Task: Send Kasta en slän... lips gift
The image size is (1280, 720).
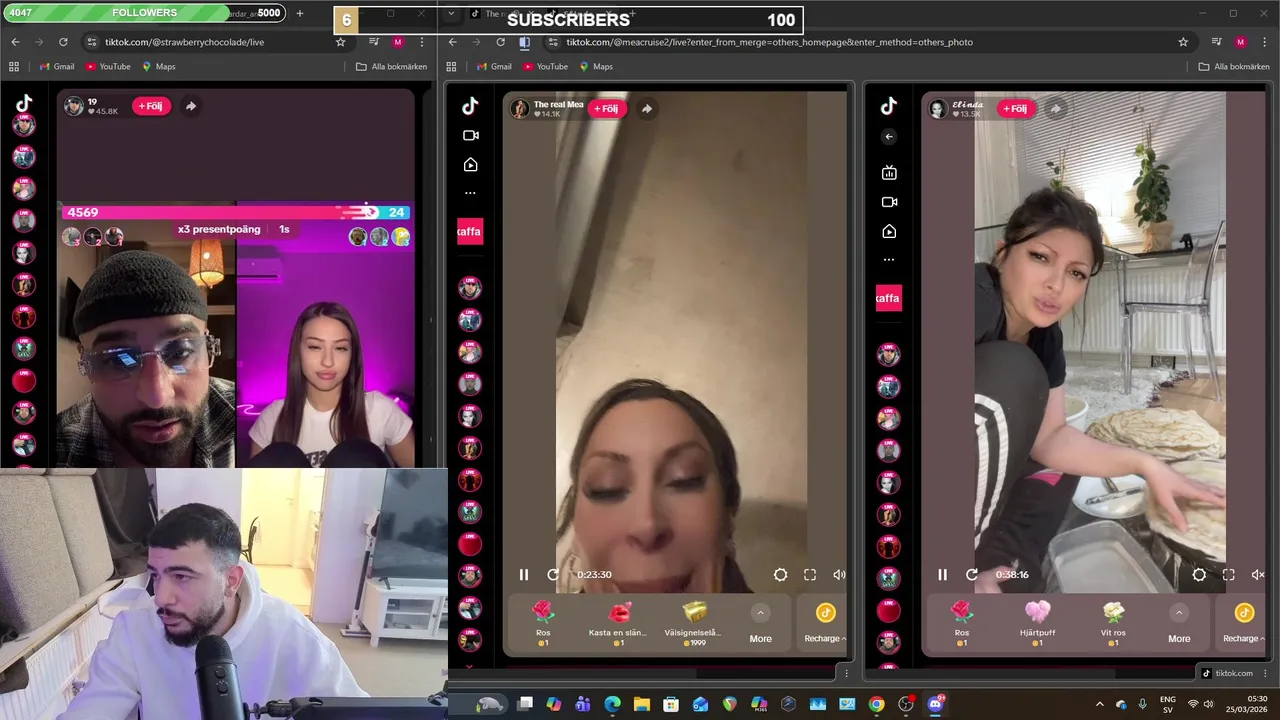Action: tap(618, 622)
